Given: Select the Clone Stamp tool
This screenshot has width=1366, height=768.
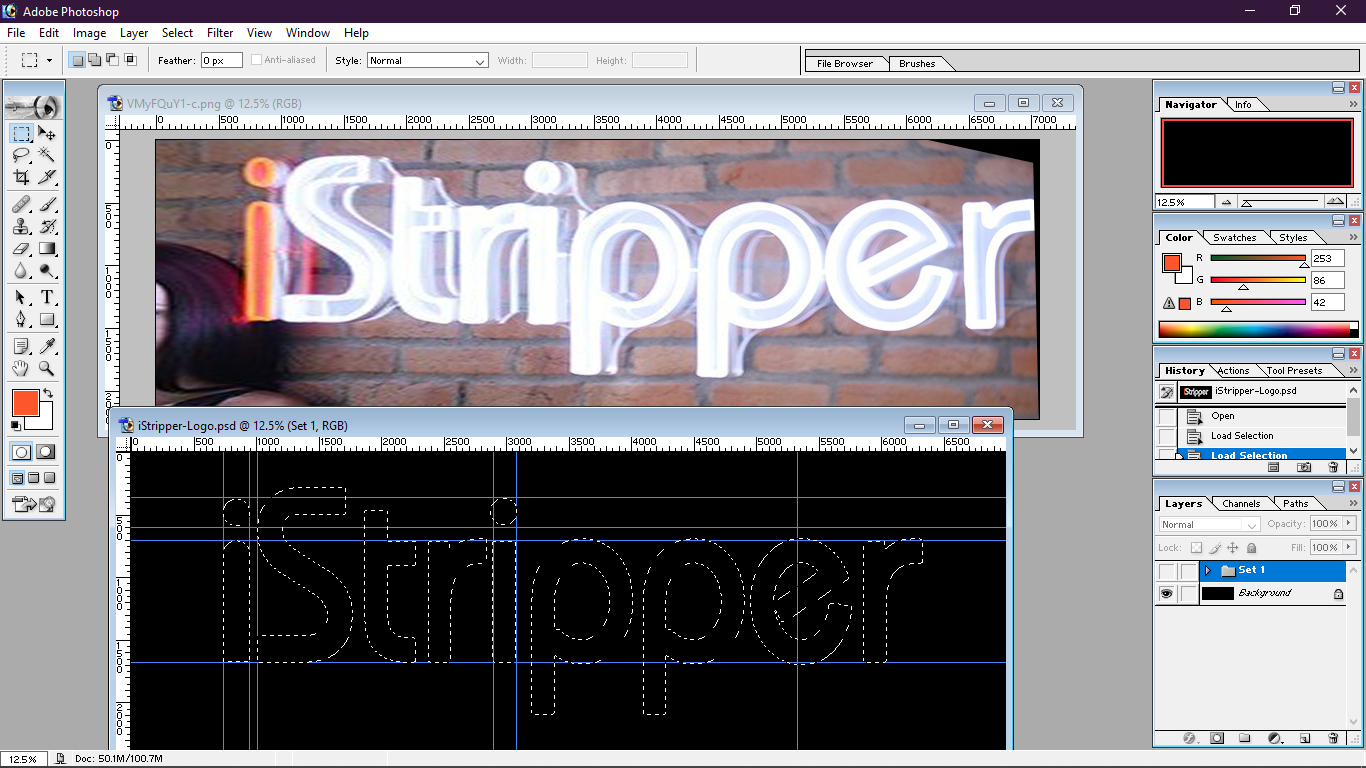Looking at the screenshot, I should 21,226.
